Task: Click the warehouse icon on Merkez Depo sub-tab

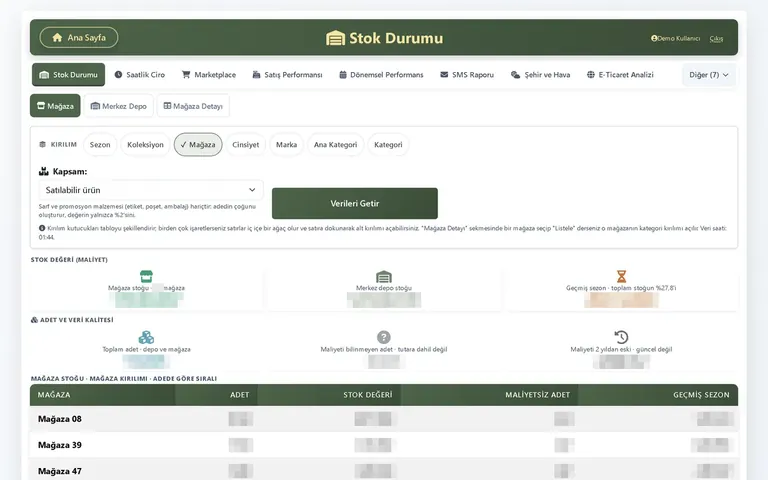Action: point(95,106)
